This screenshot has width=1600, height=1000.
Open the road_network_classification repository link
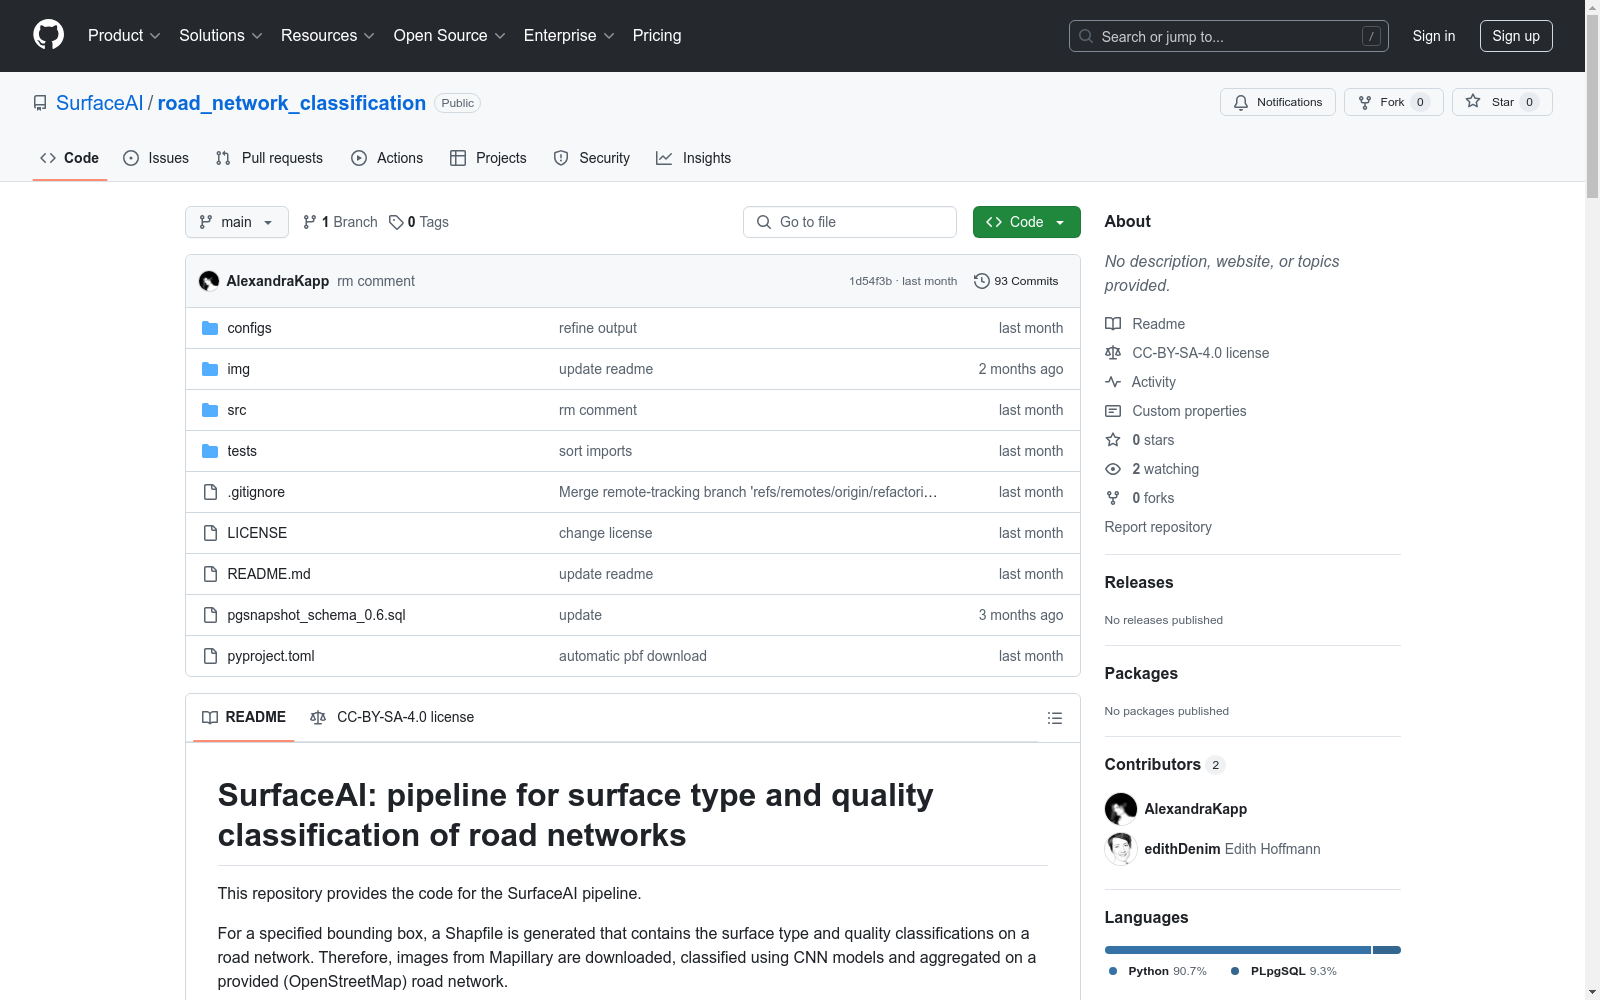tap(292, 103)
